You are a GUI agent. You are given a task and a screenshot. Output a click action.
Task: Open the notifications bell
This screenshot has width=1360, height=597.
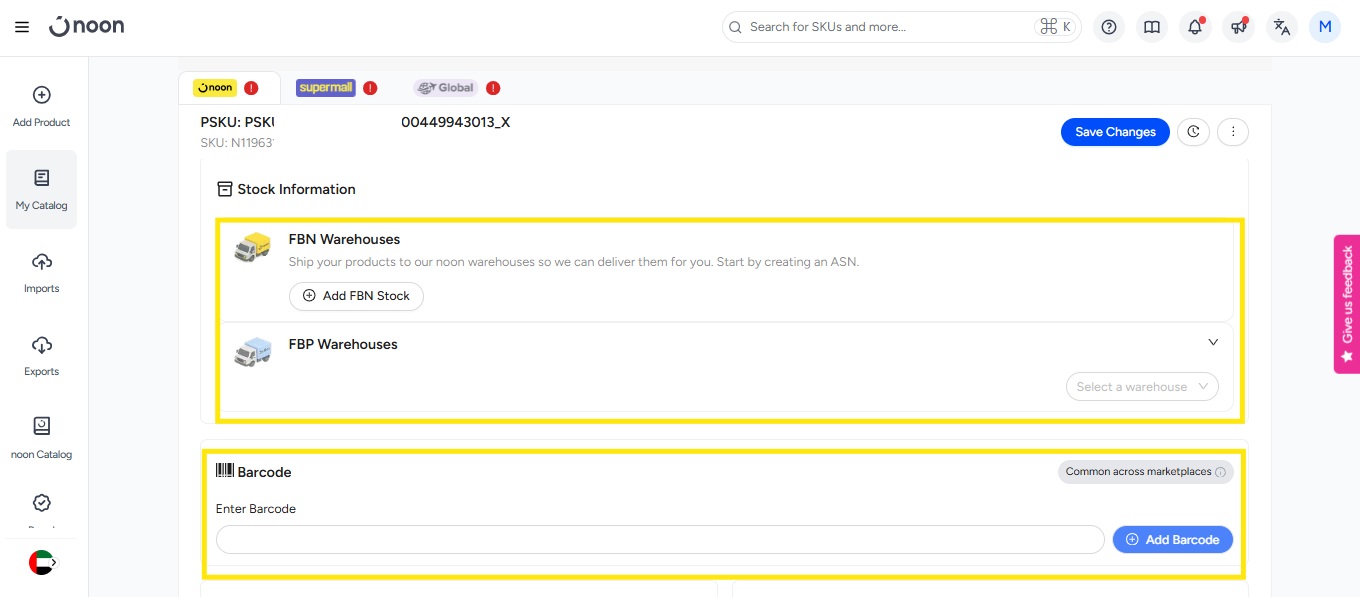1195,27
